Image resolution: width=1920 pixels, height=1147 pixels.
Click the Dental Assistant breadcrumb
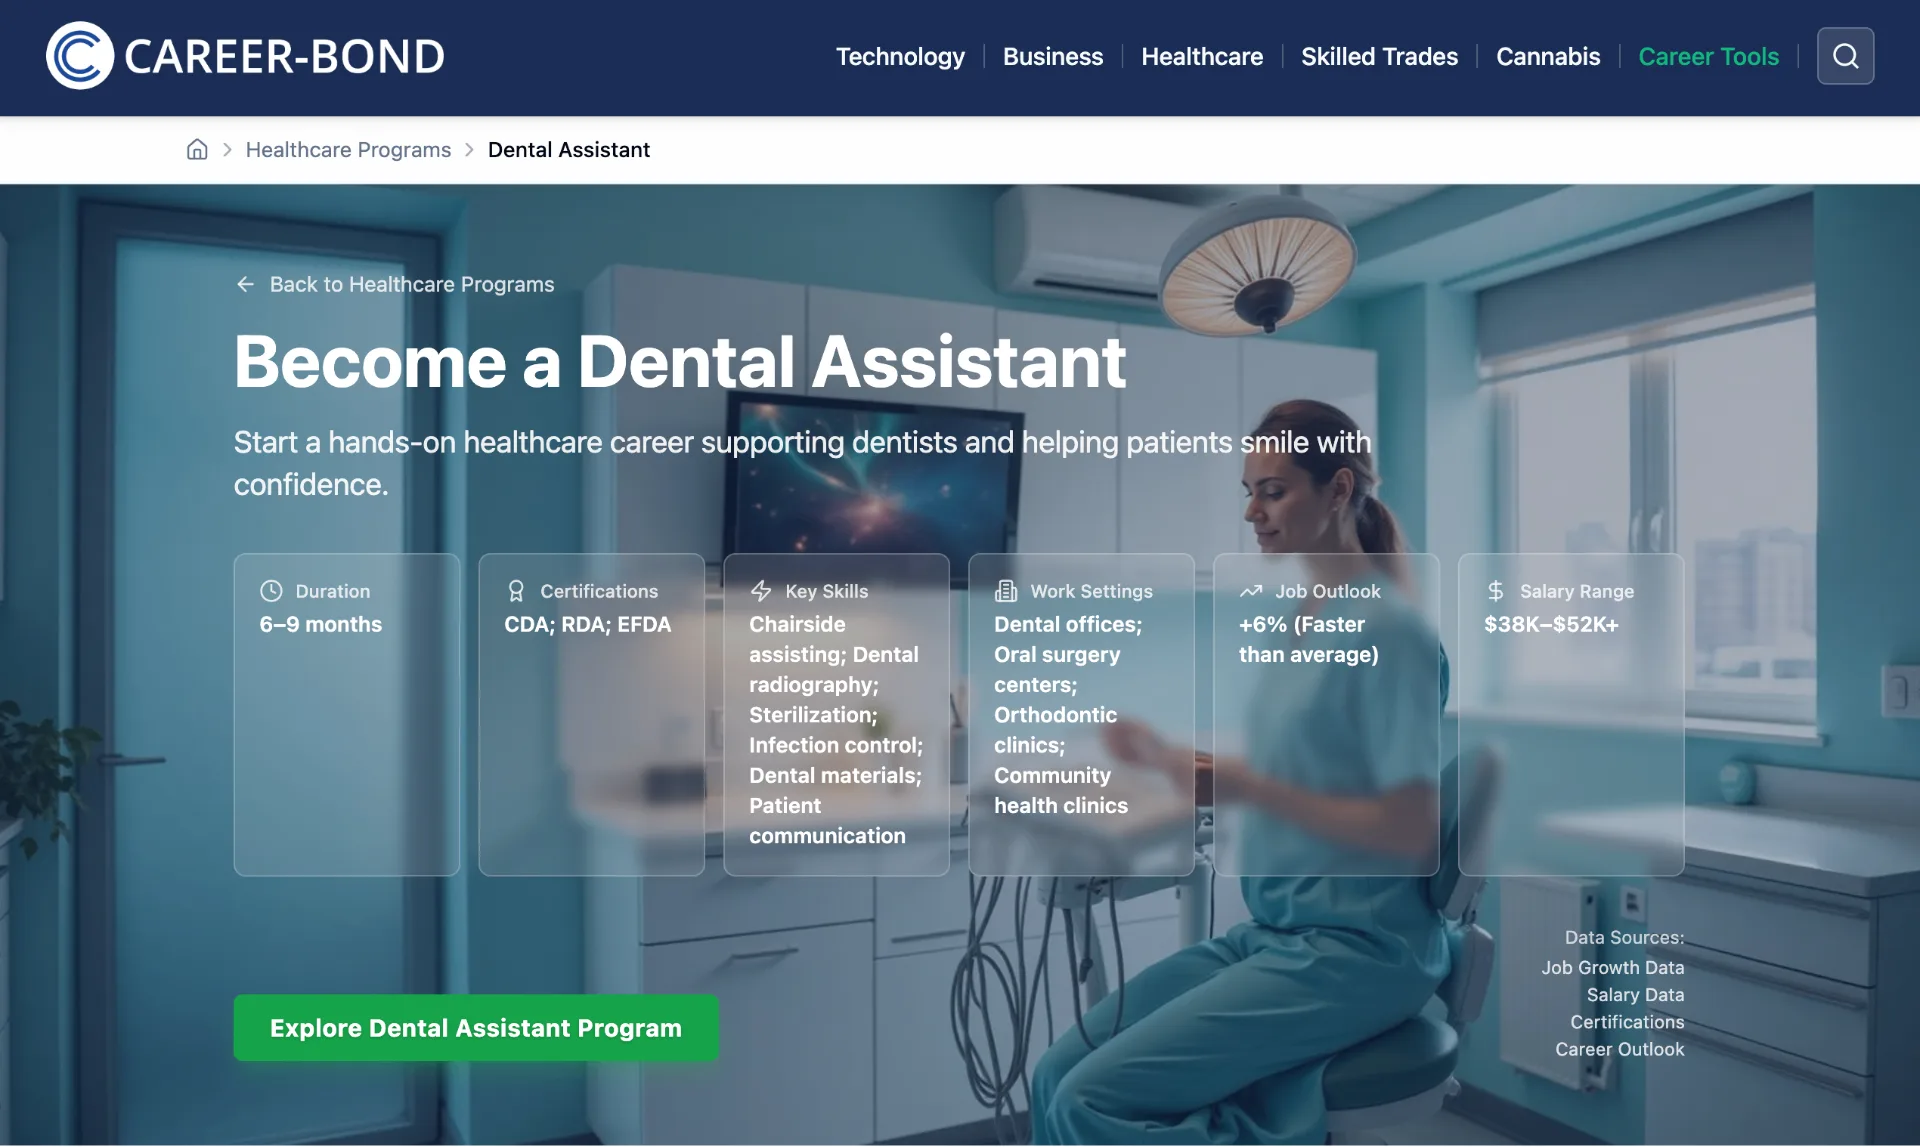coord(569,149)
